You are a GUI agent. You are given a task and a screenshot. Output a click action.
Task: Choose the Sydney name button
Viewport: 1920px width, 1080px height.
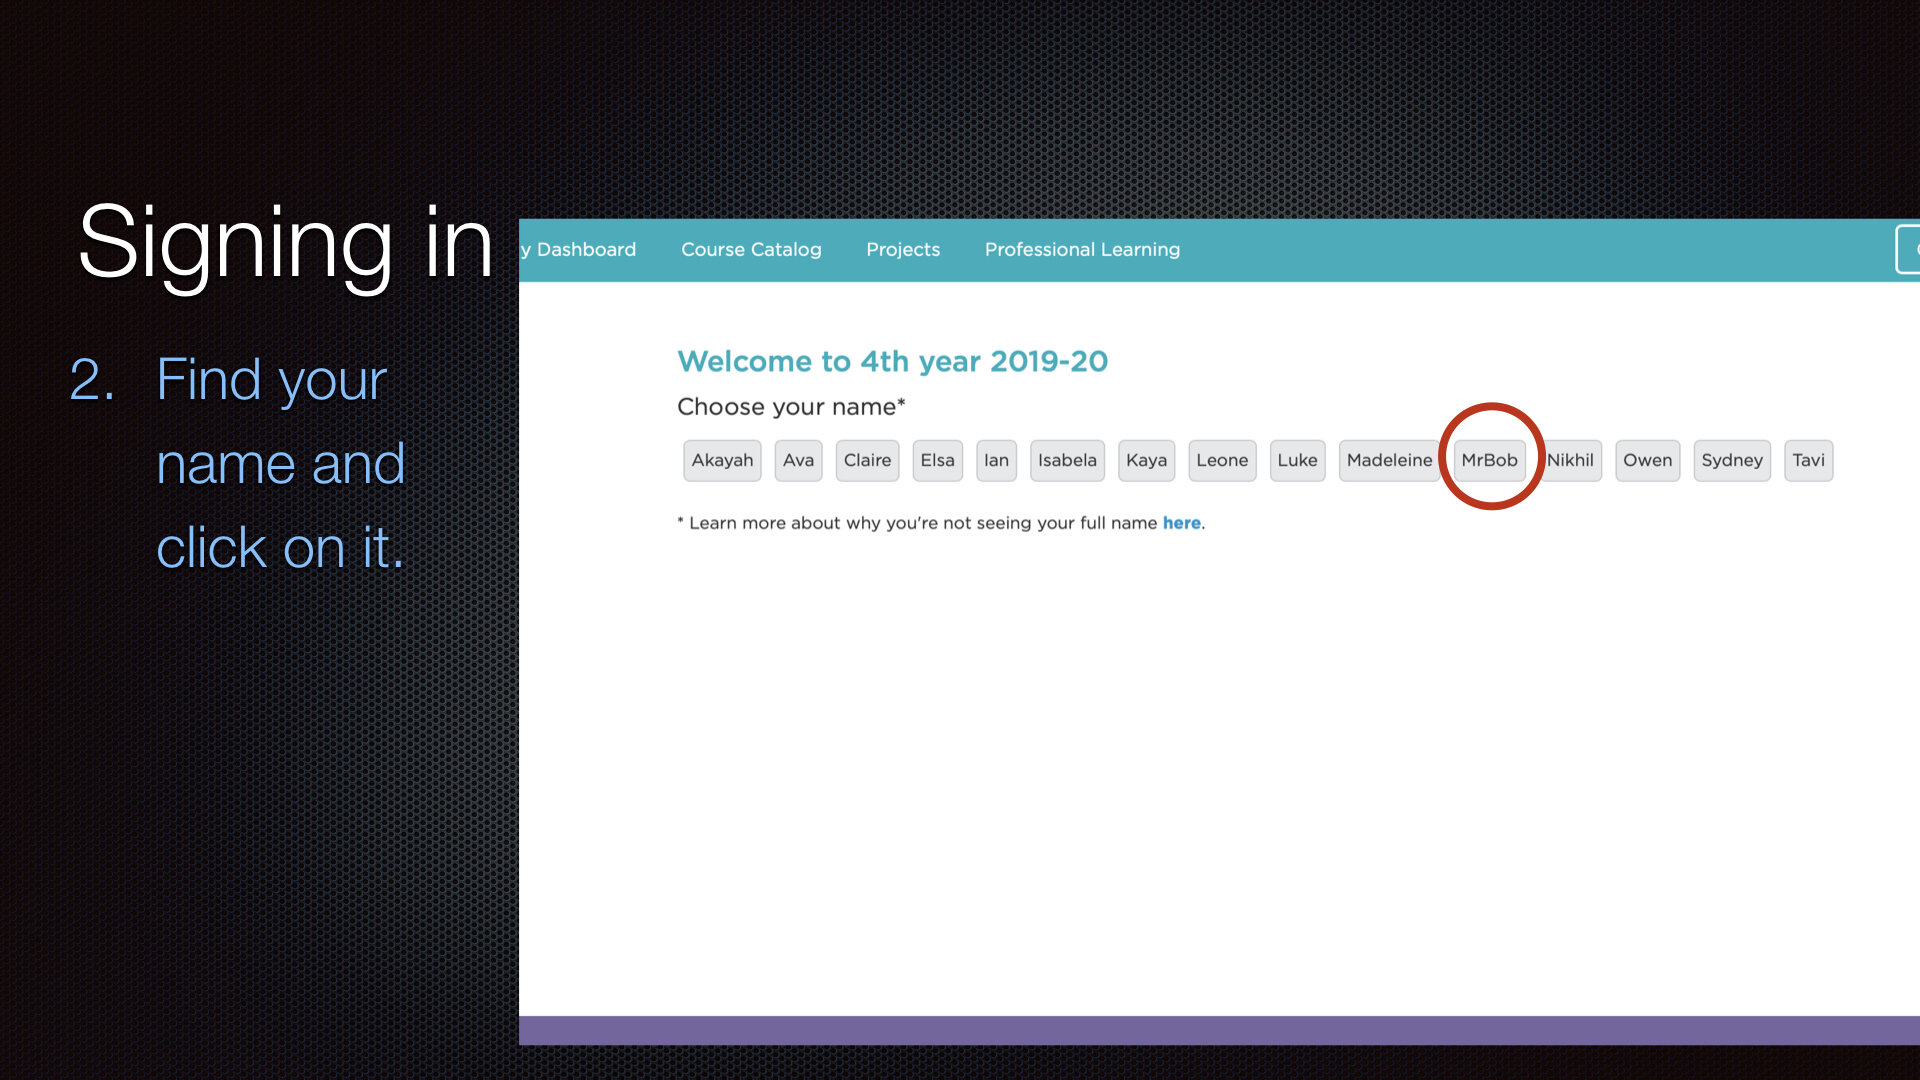point(1732,461)
